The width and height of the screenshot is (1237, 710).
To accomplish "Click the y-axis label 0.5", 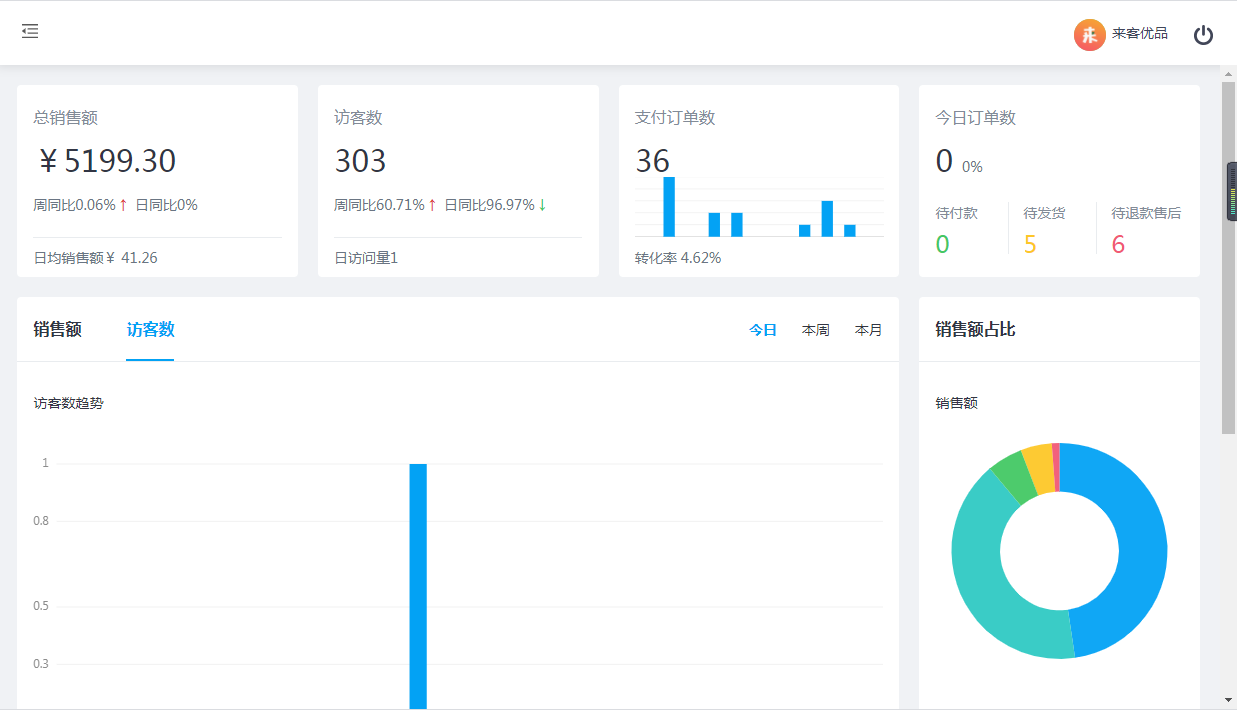I will point(40,606).
